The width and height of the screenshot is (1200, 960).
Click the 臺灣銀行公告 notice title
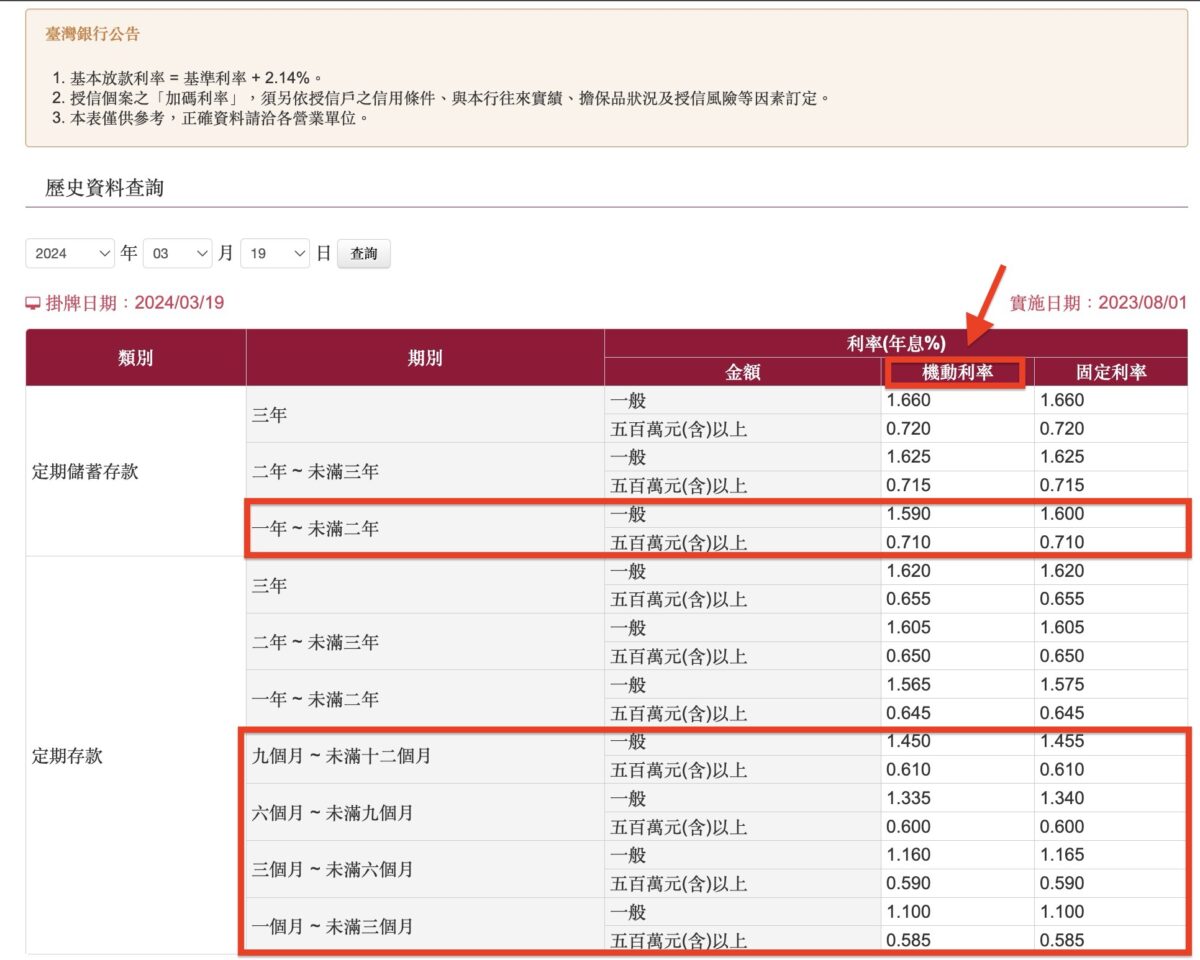(93, 34)
